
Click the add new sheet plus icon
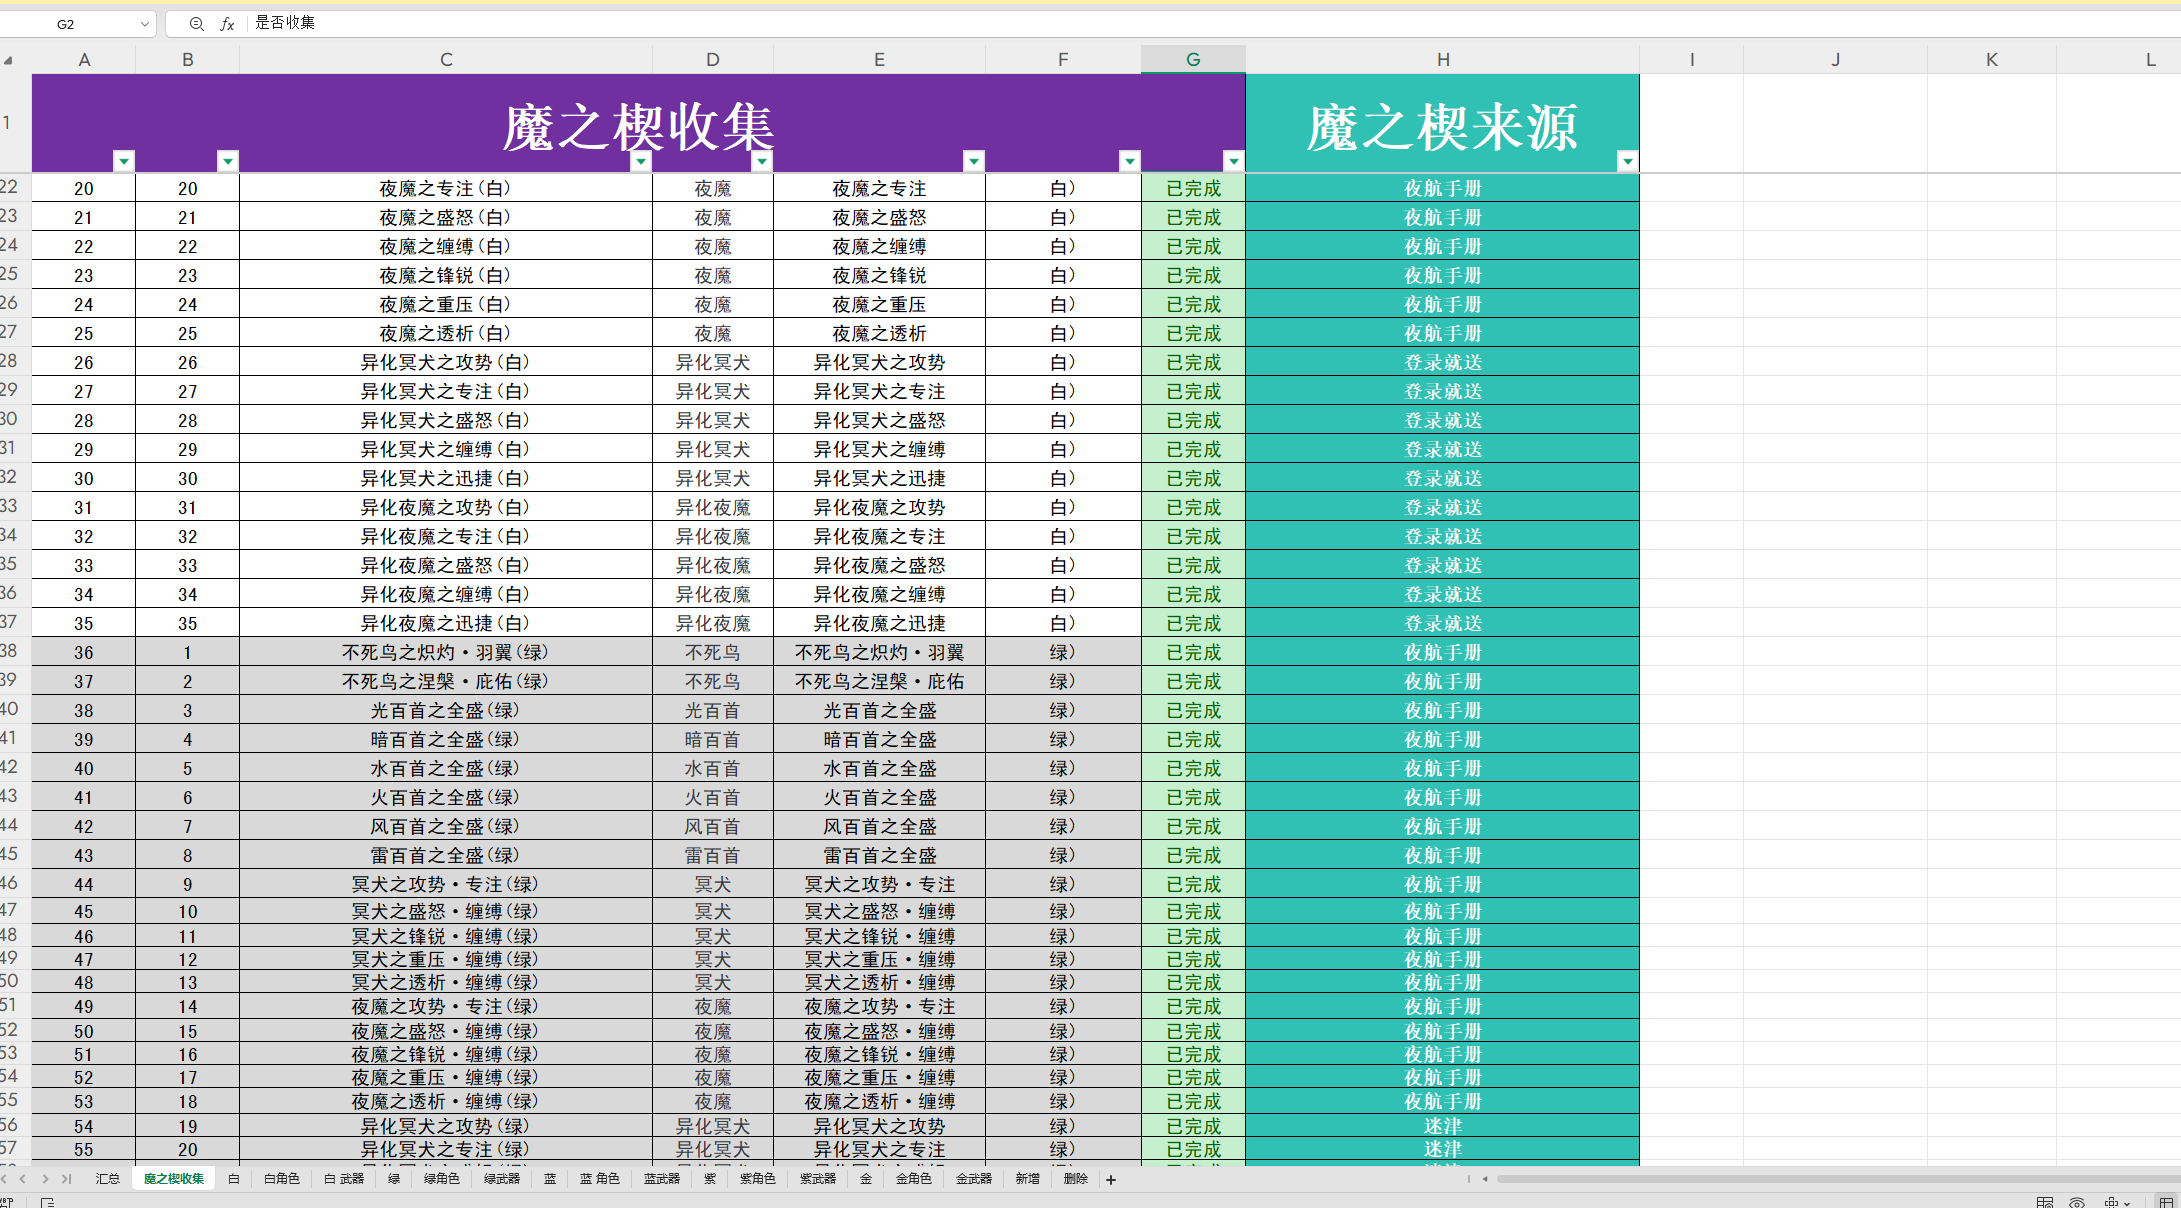tap(1110, 1180)
